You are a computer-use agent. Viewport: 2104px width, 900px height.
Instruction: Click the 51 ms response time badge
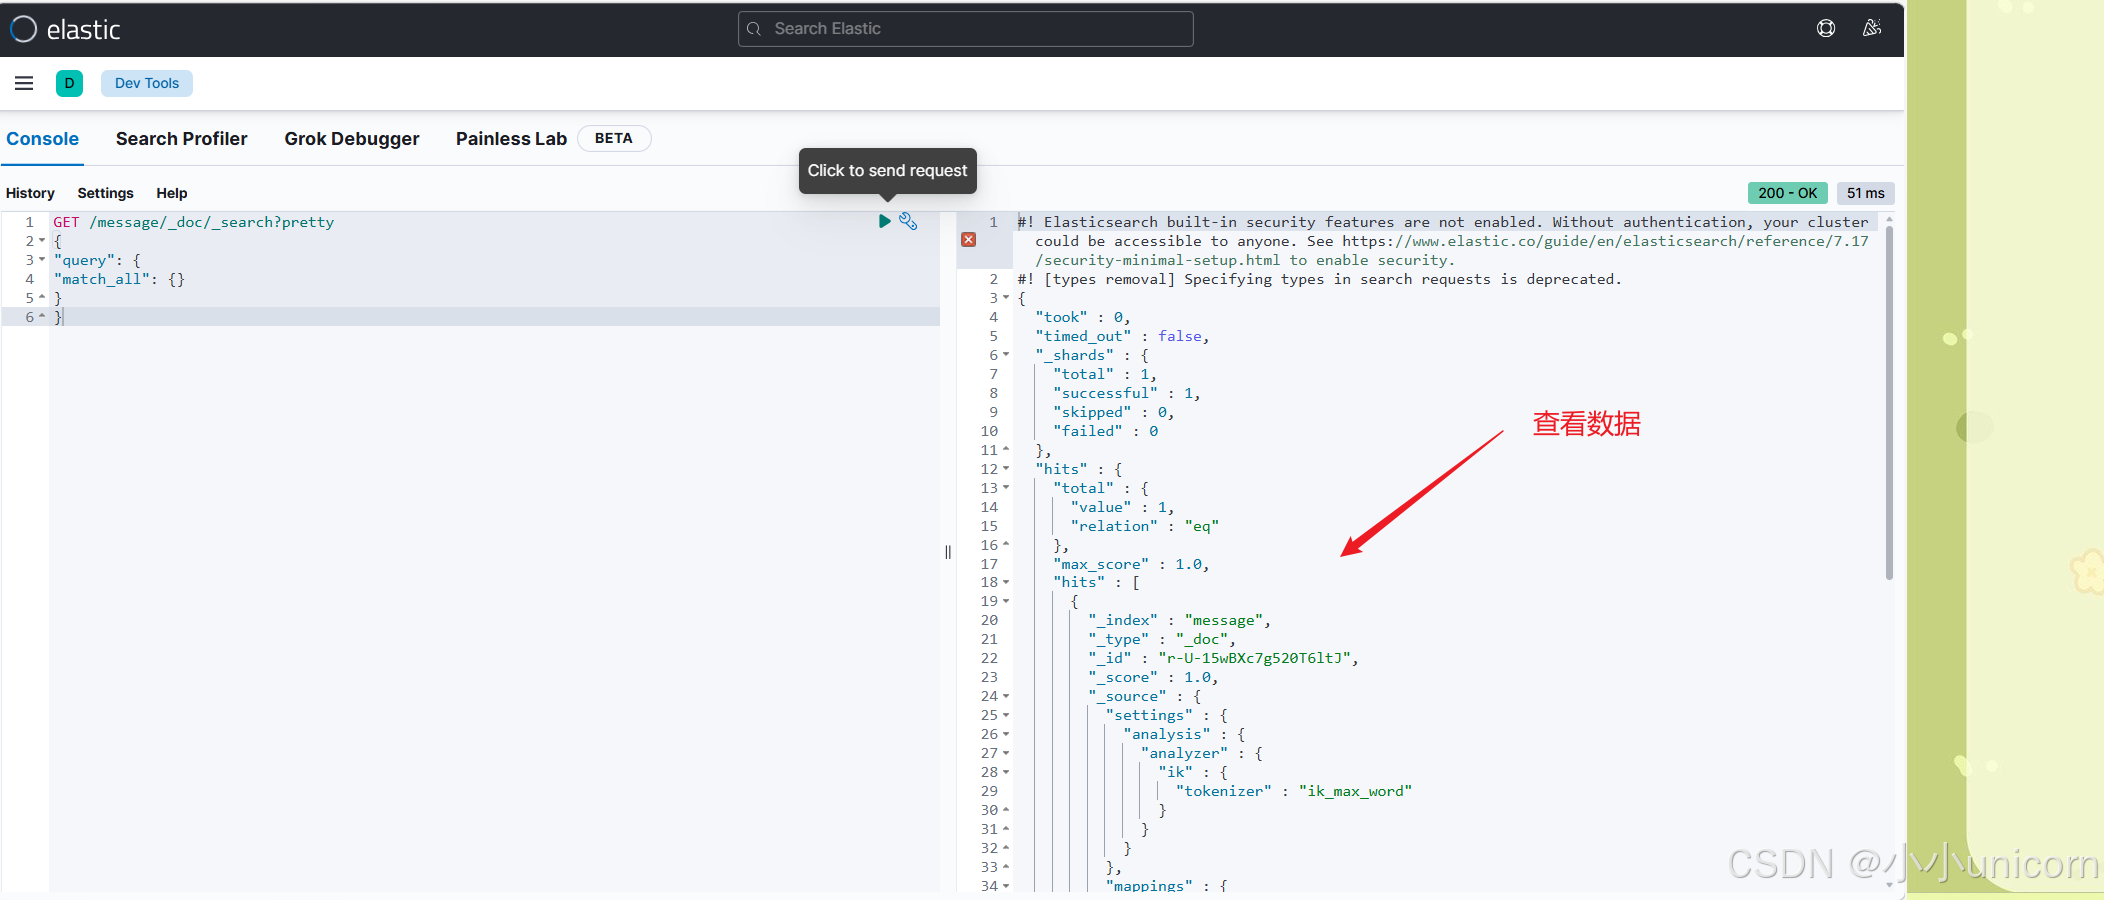(1865, 193)
